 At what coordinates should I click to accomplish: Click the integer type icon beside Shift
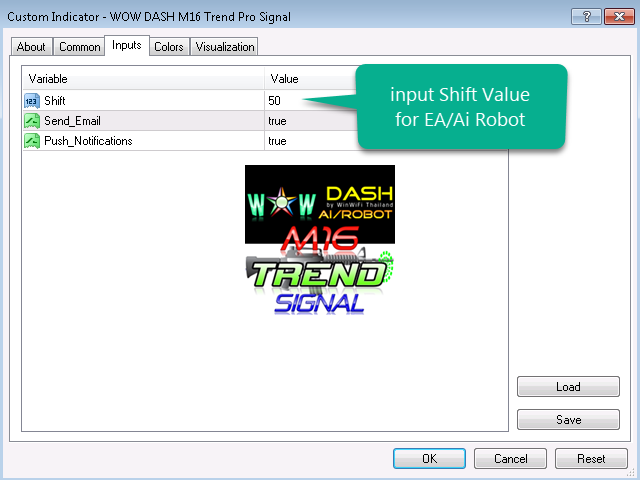tap(32, 101)
